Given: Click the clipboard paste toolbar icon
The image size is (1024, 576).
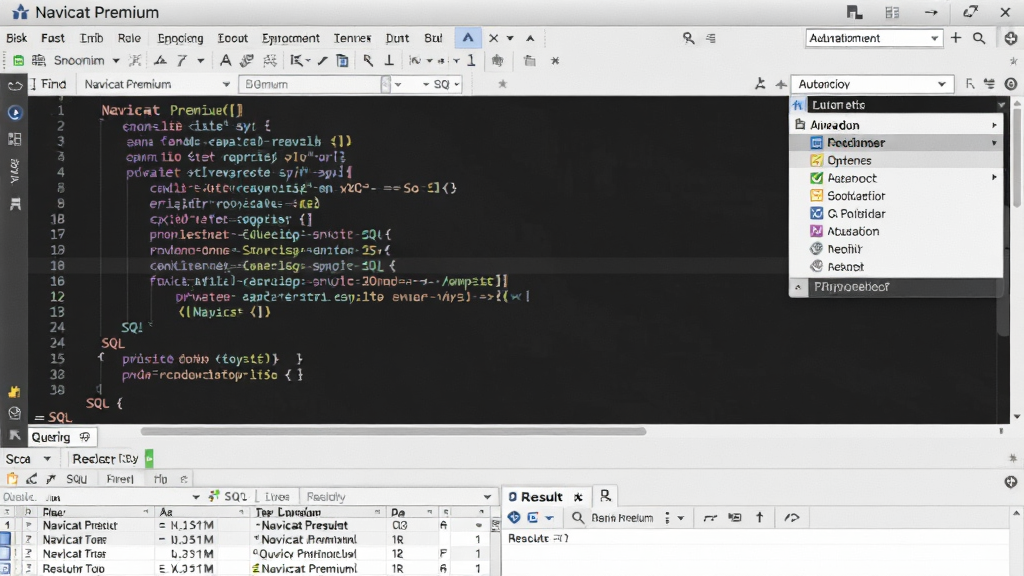Looking at the screenshot, I should click(342, 61).
